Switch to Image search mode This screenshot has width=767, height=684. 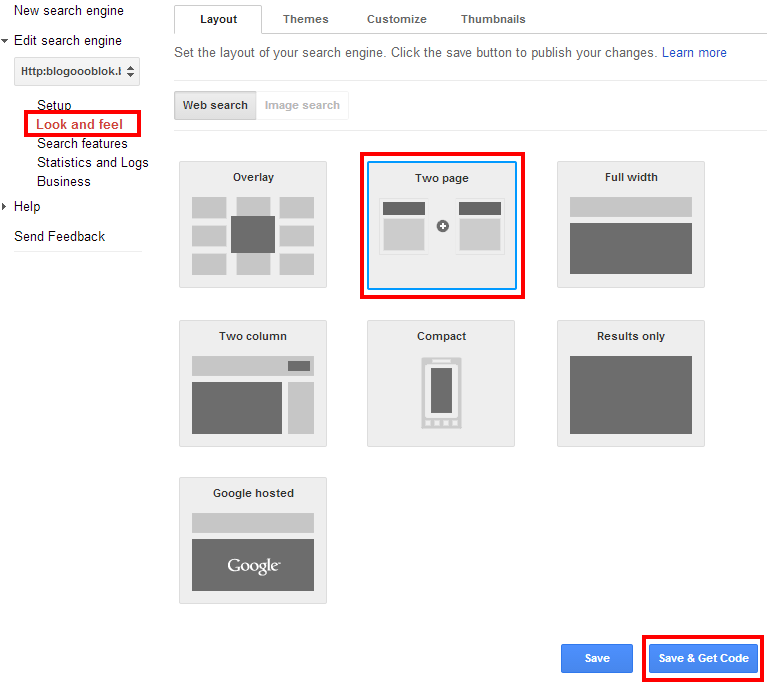pyautogui.click(x=302, y=105)
